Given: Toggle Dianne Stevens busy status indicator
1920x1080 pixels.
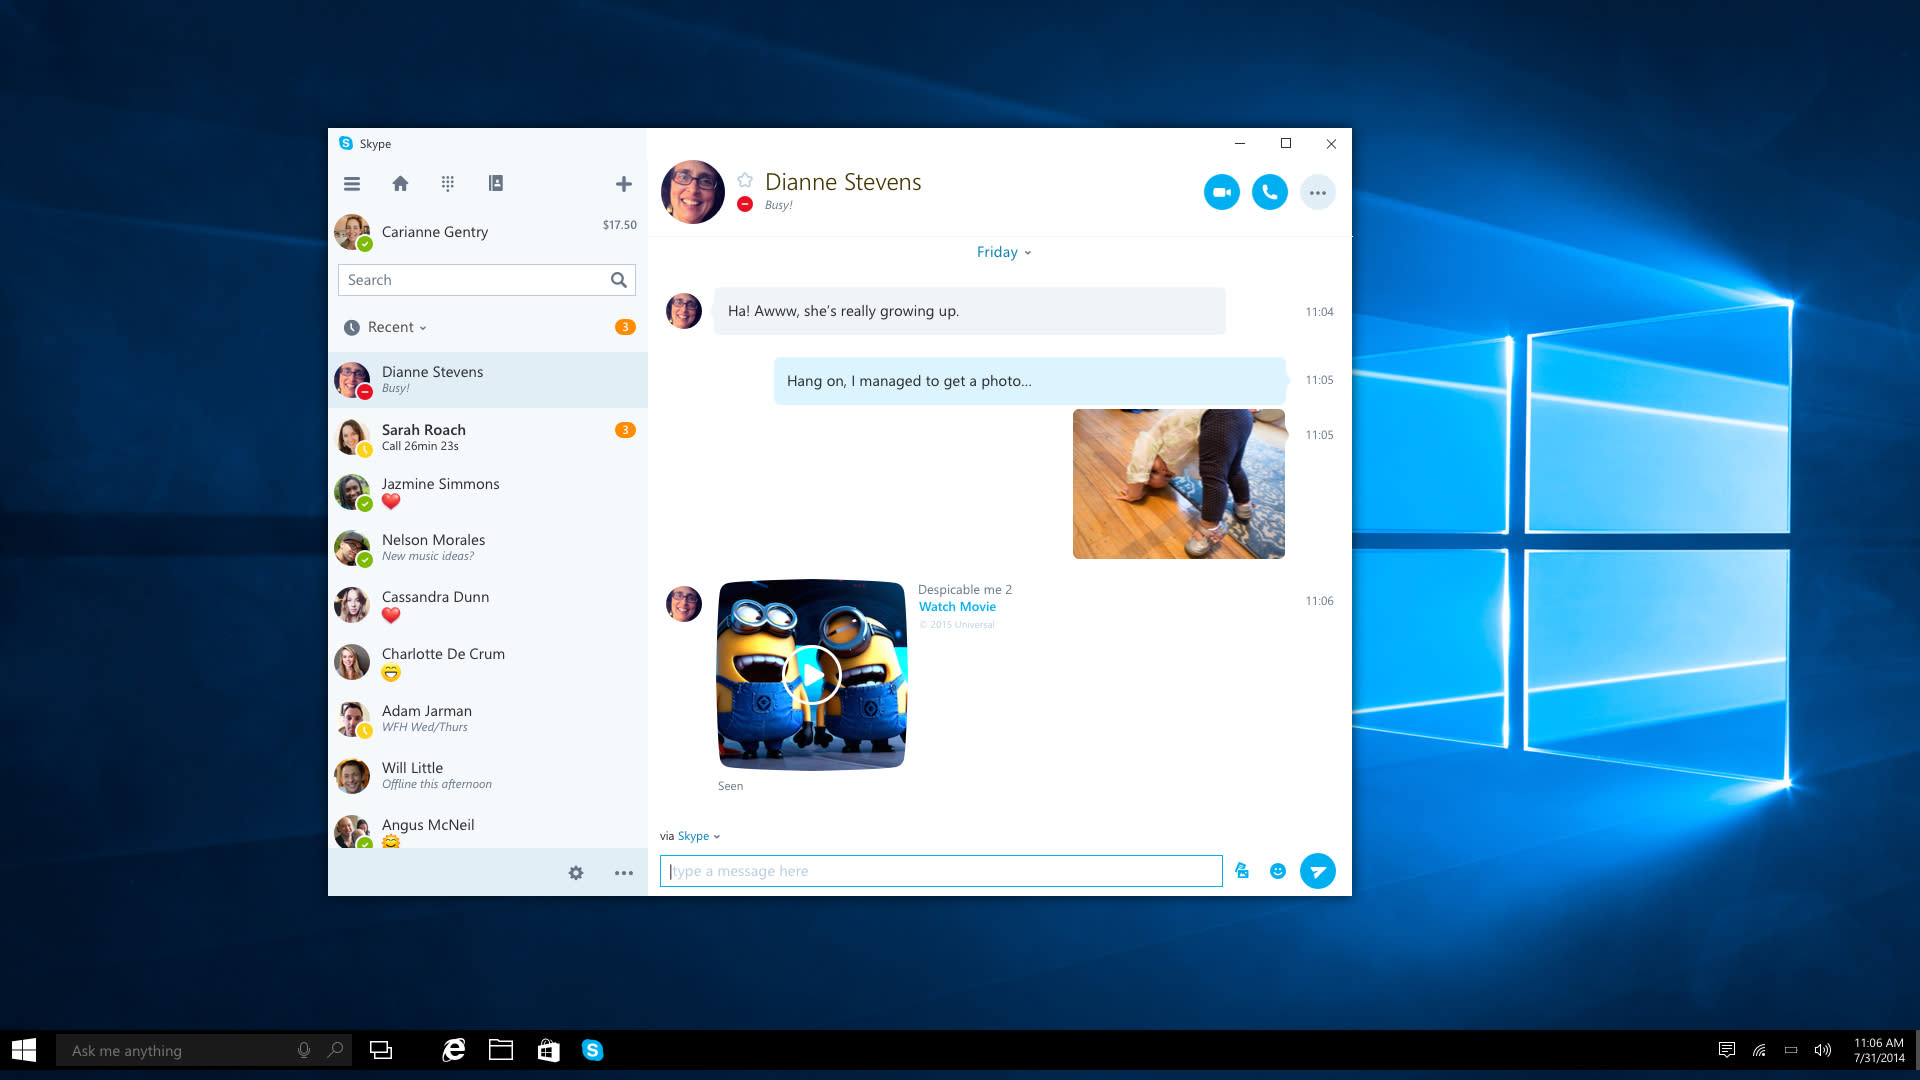Looking at the screenshot, I should (x=742, y=204).
